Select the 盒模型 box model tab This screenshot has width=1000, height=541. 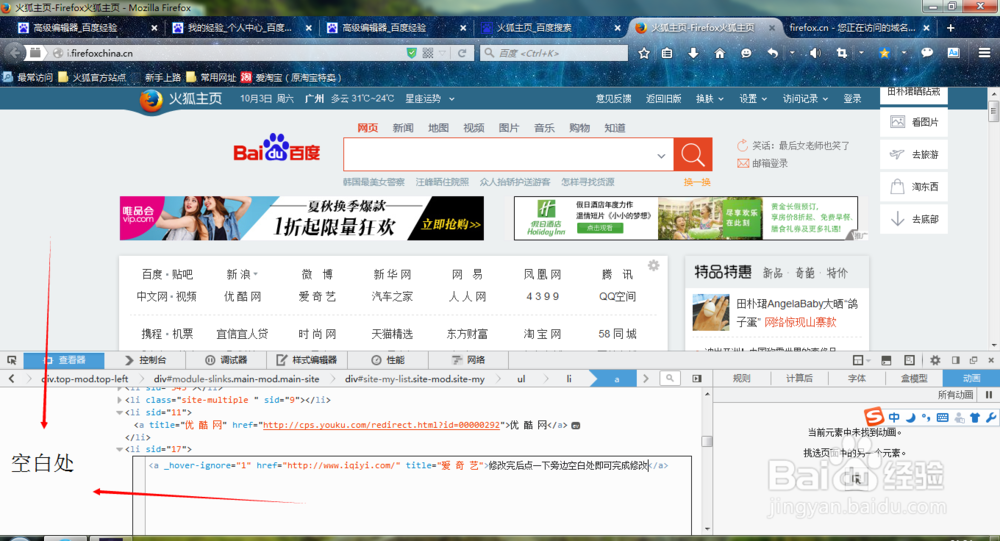tap(914, 378)
